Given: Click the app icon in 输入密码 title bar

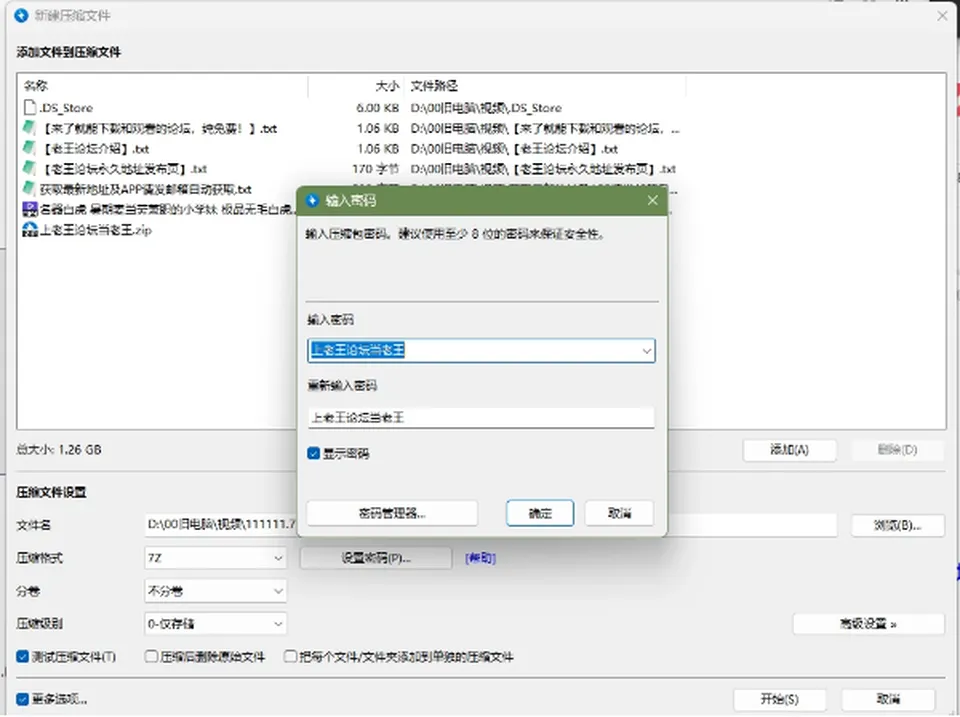Looking at the screenshot, I should coord(312,200).
